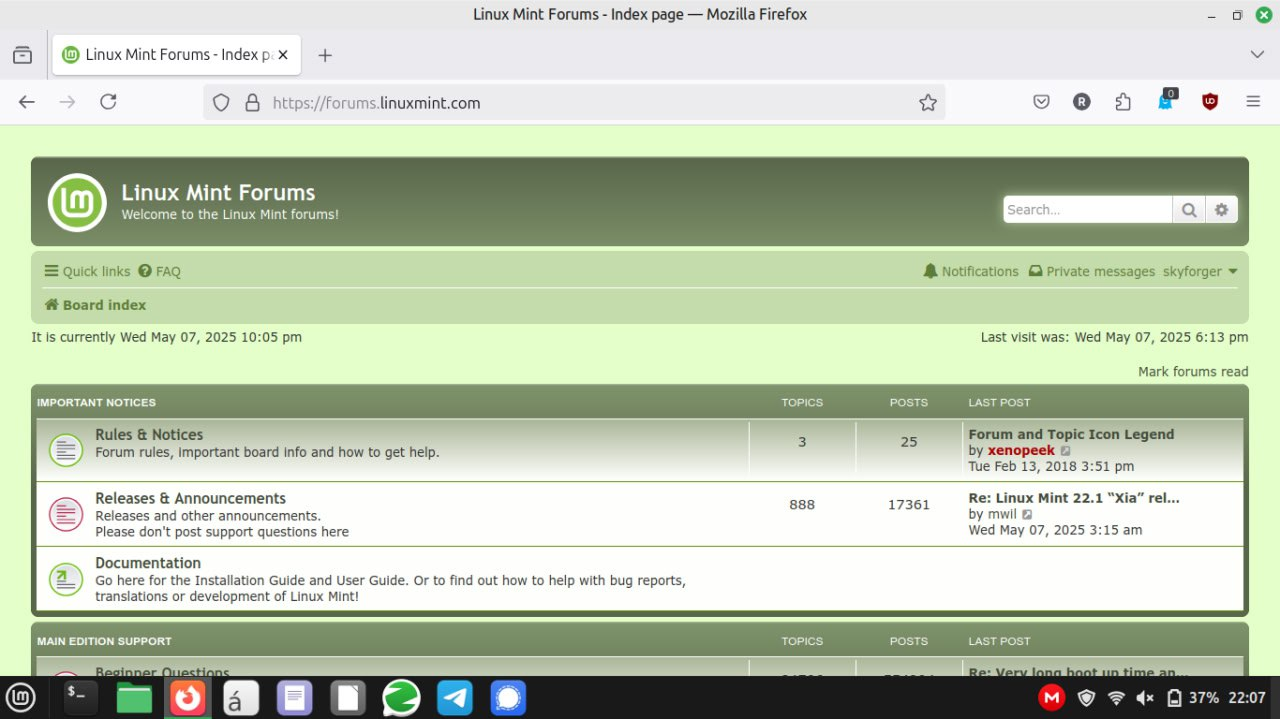Viewport: 1280px width, 719px height.
Task: Open a new browser tab
Action: coord(324,55)
